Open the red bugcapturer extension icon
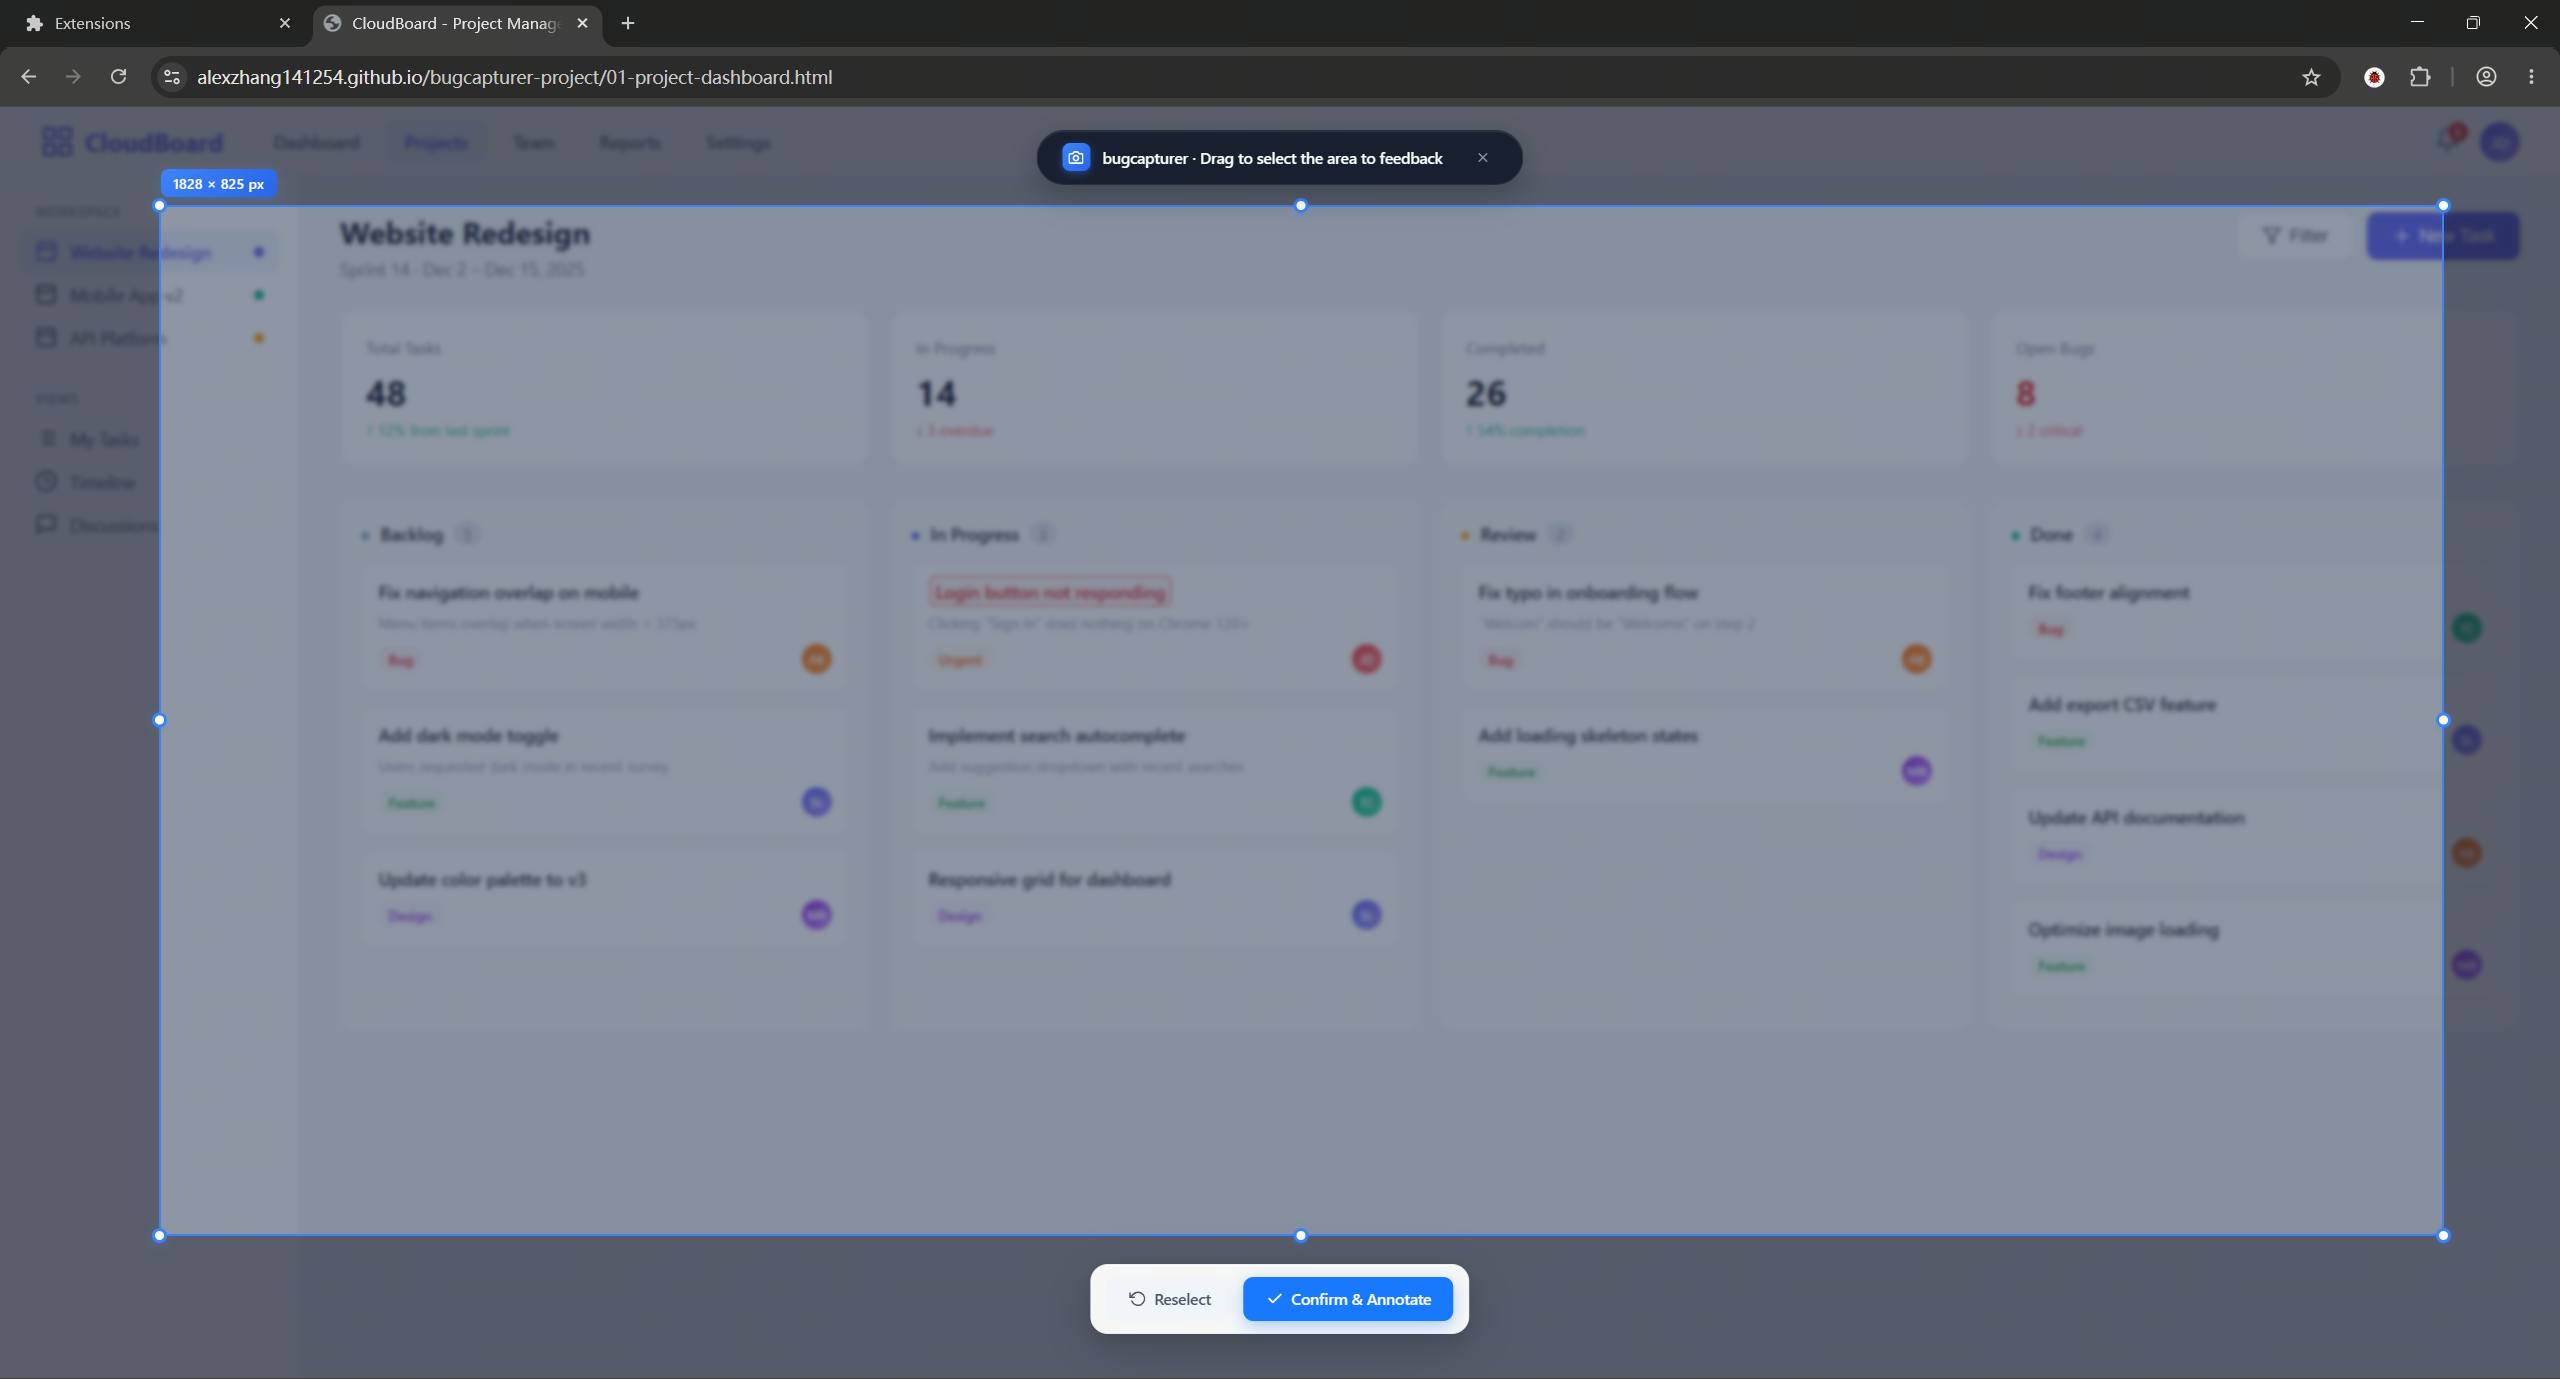The image size is (2560, 1379). click(2374, 77)
